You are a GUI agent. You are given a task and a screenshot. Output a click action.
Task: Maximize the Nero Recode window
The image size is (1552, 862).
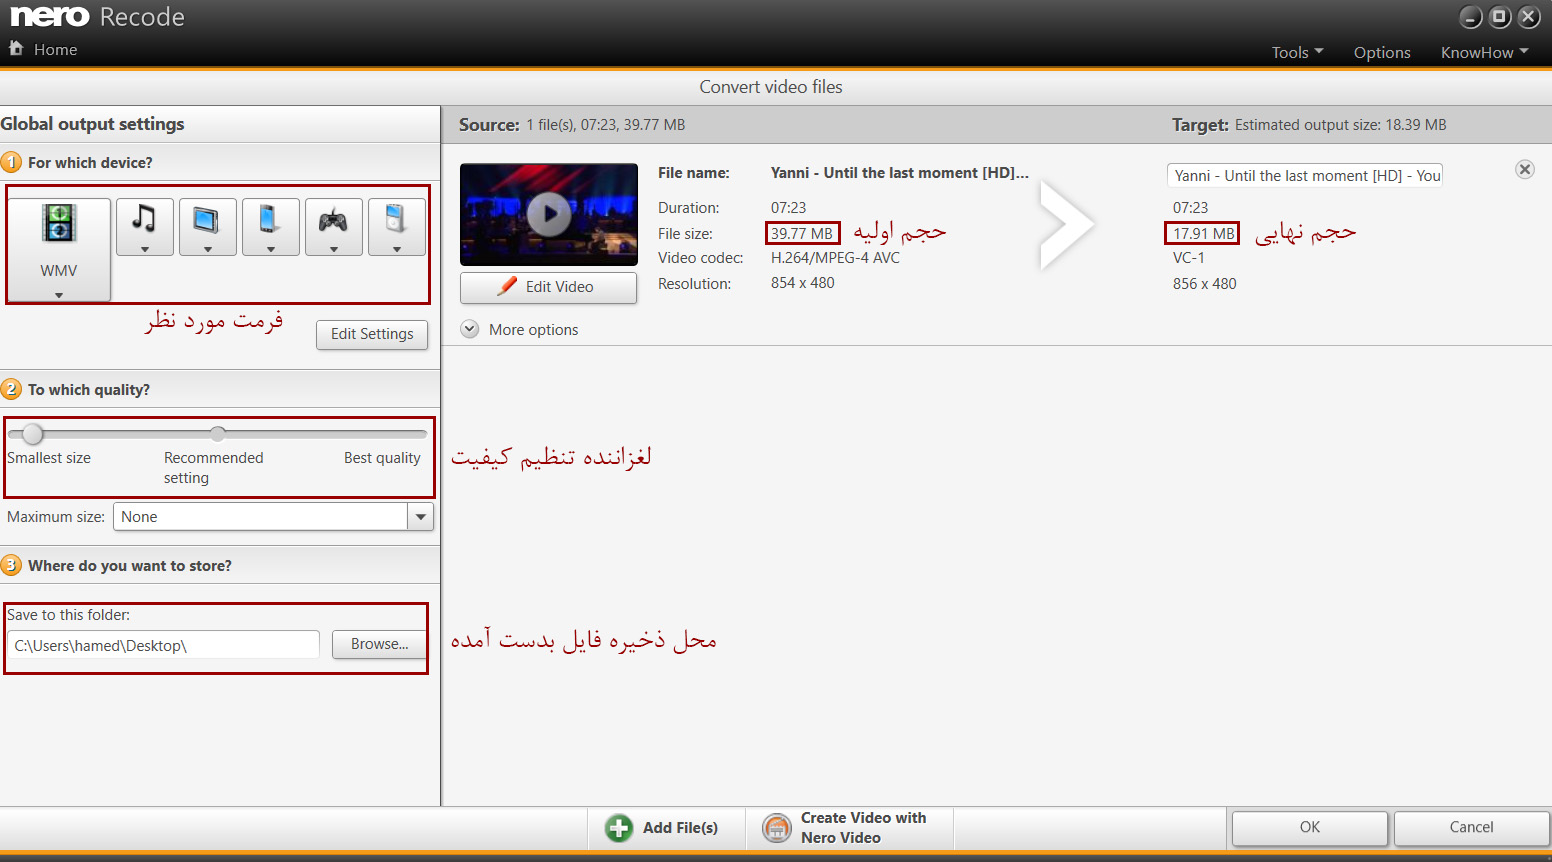[x=1500, y=17]
